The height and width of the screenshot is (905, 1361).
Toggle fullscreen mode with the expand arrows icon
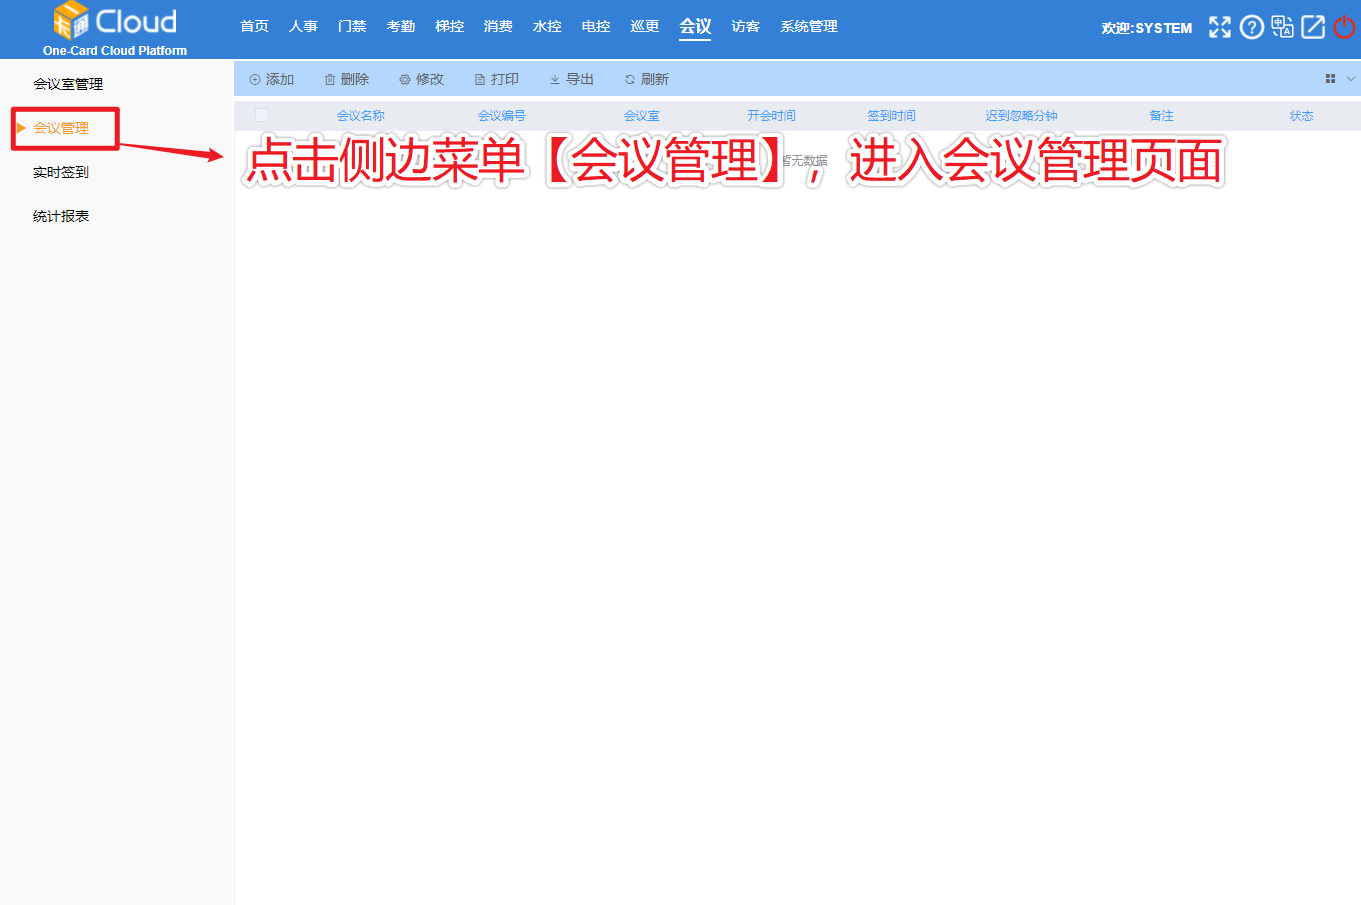point(1219,27)
